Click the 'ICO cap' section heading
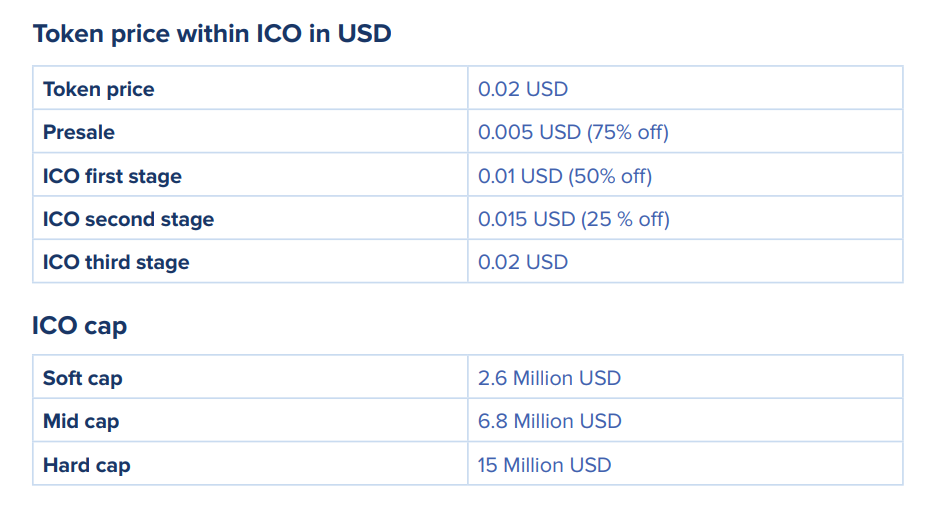Viewport: 931px width, 525px height. point(80,326)
